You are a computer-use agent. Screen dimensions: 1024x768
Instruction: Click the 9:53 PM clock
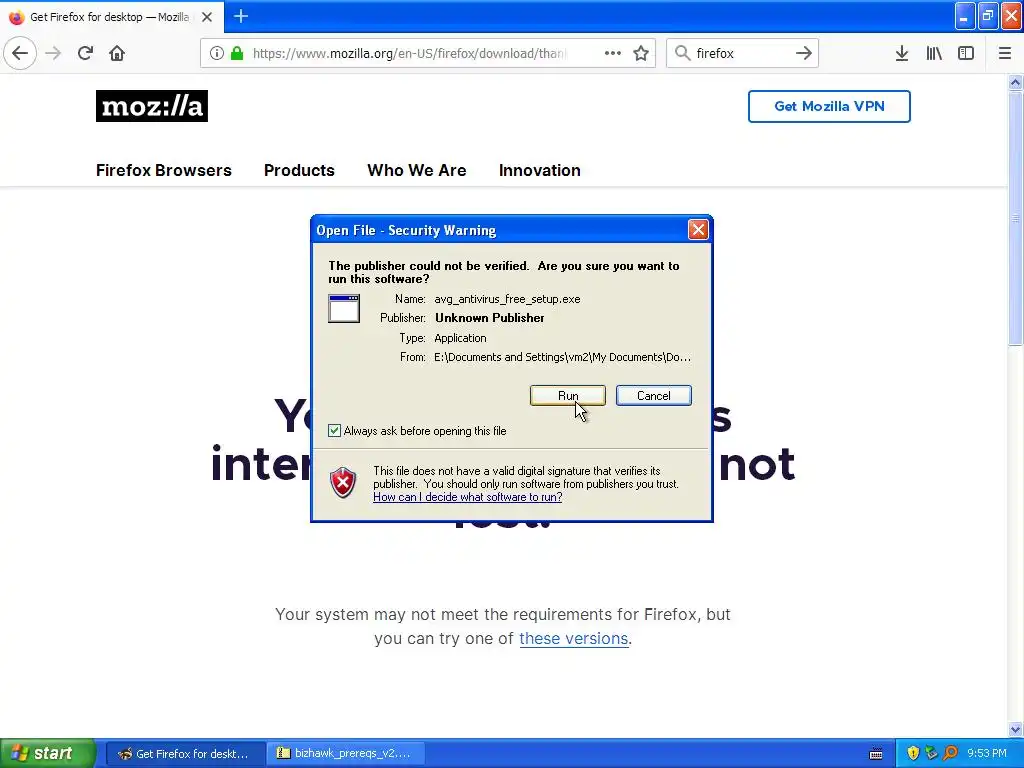[x=987, y=753]
